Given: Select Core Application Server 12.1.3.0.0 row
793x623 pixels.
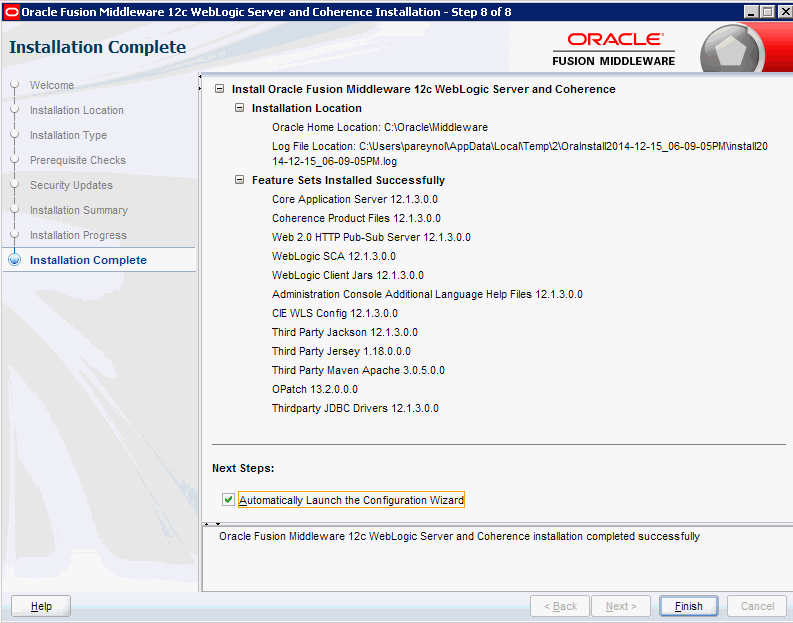Looking at the screenshot, I should point(355,199).
